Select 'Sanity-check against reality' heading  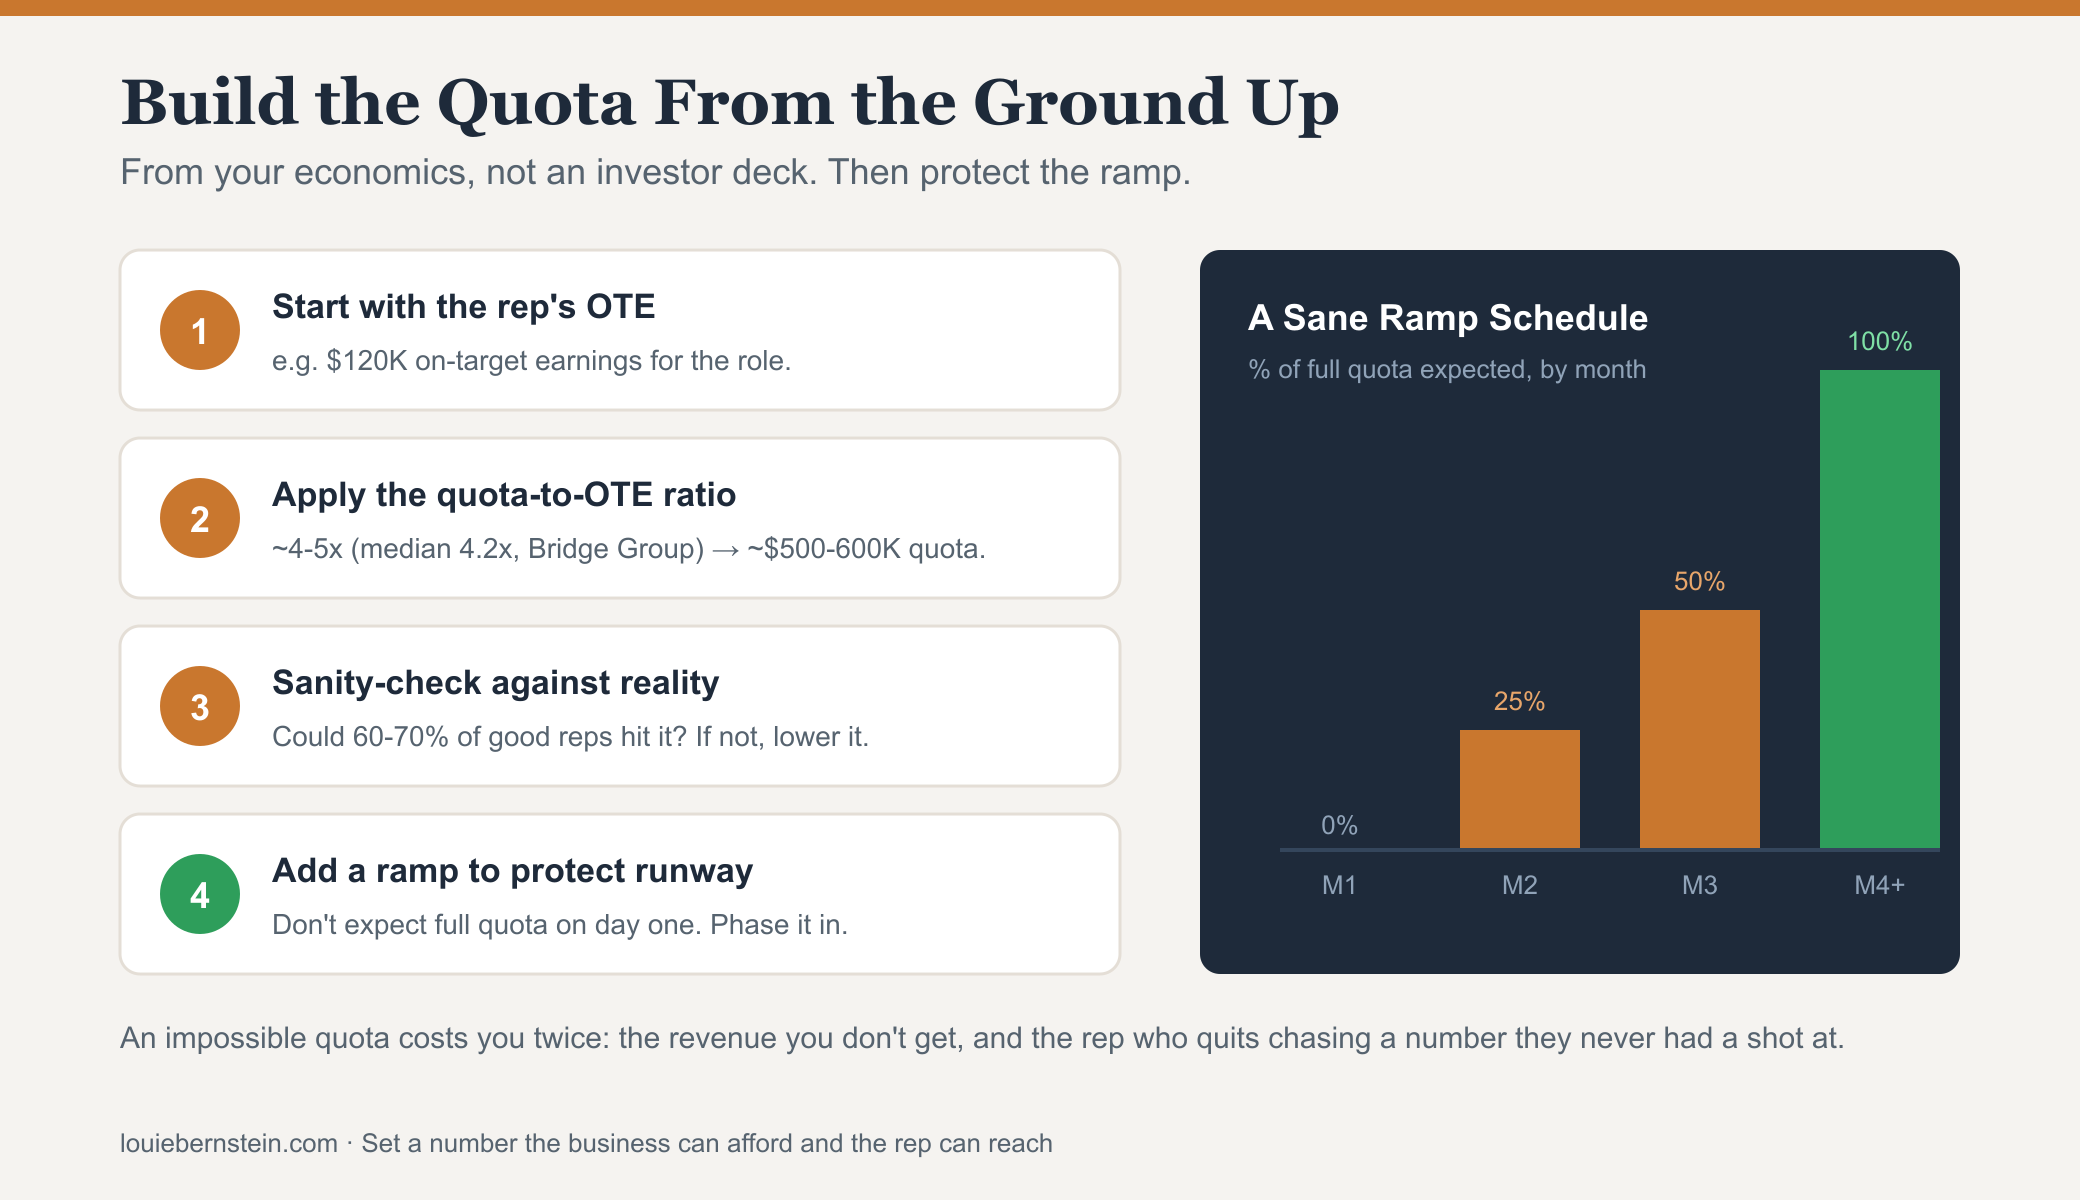(x=496, y=682)
